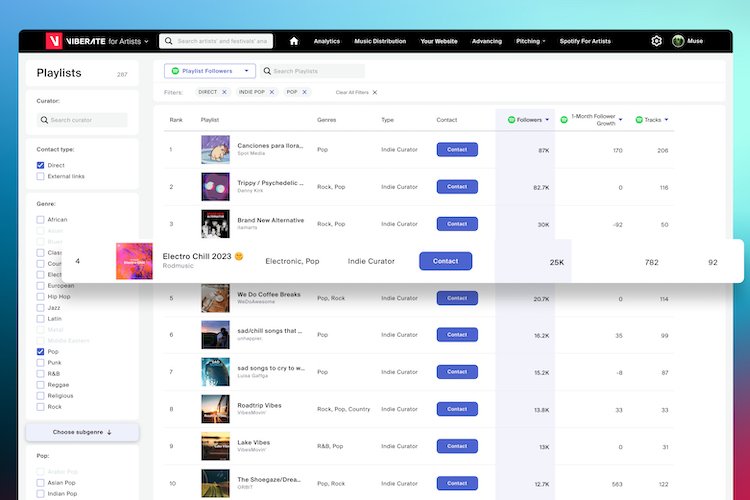
Task: Click Spotify icon beside Tracks header
Action: 639,120
